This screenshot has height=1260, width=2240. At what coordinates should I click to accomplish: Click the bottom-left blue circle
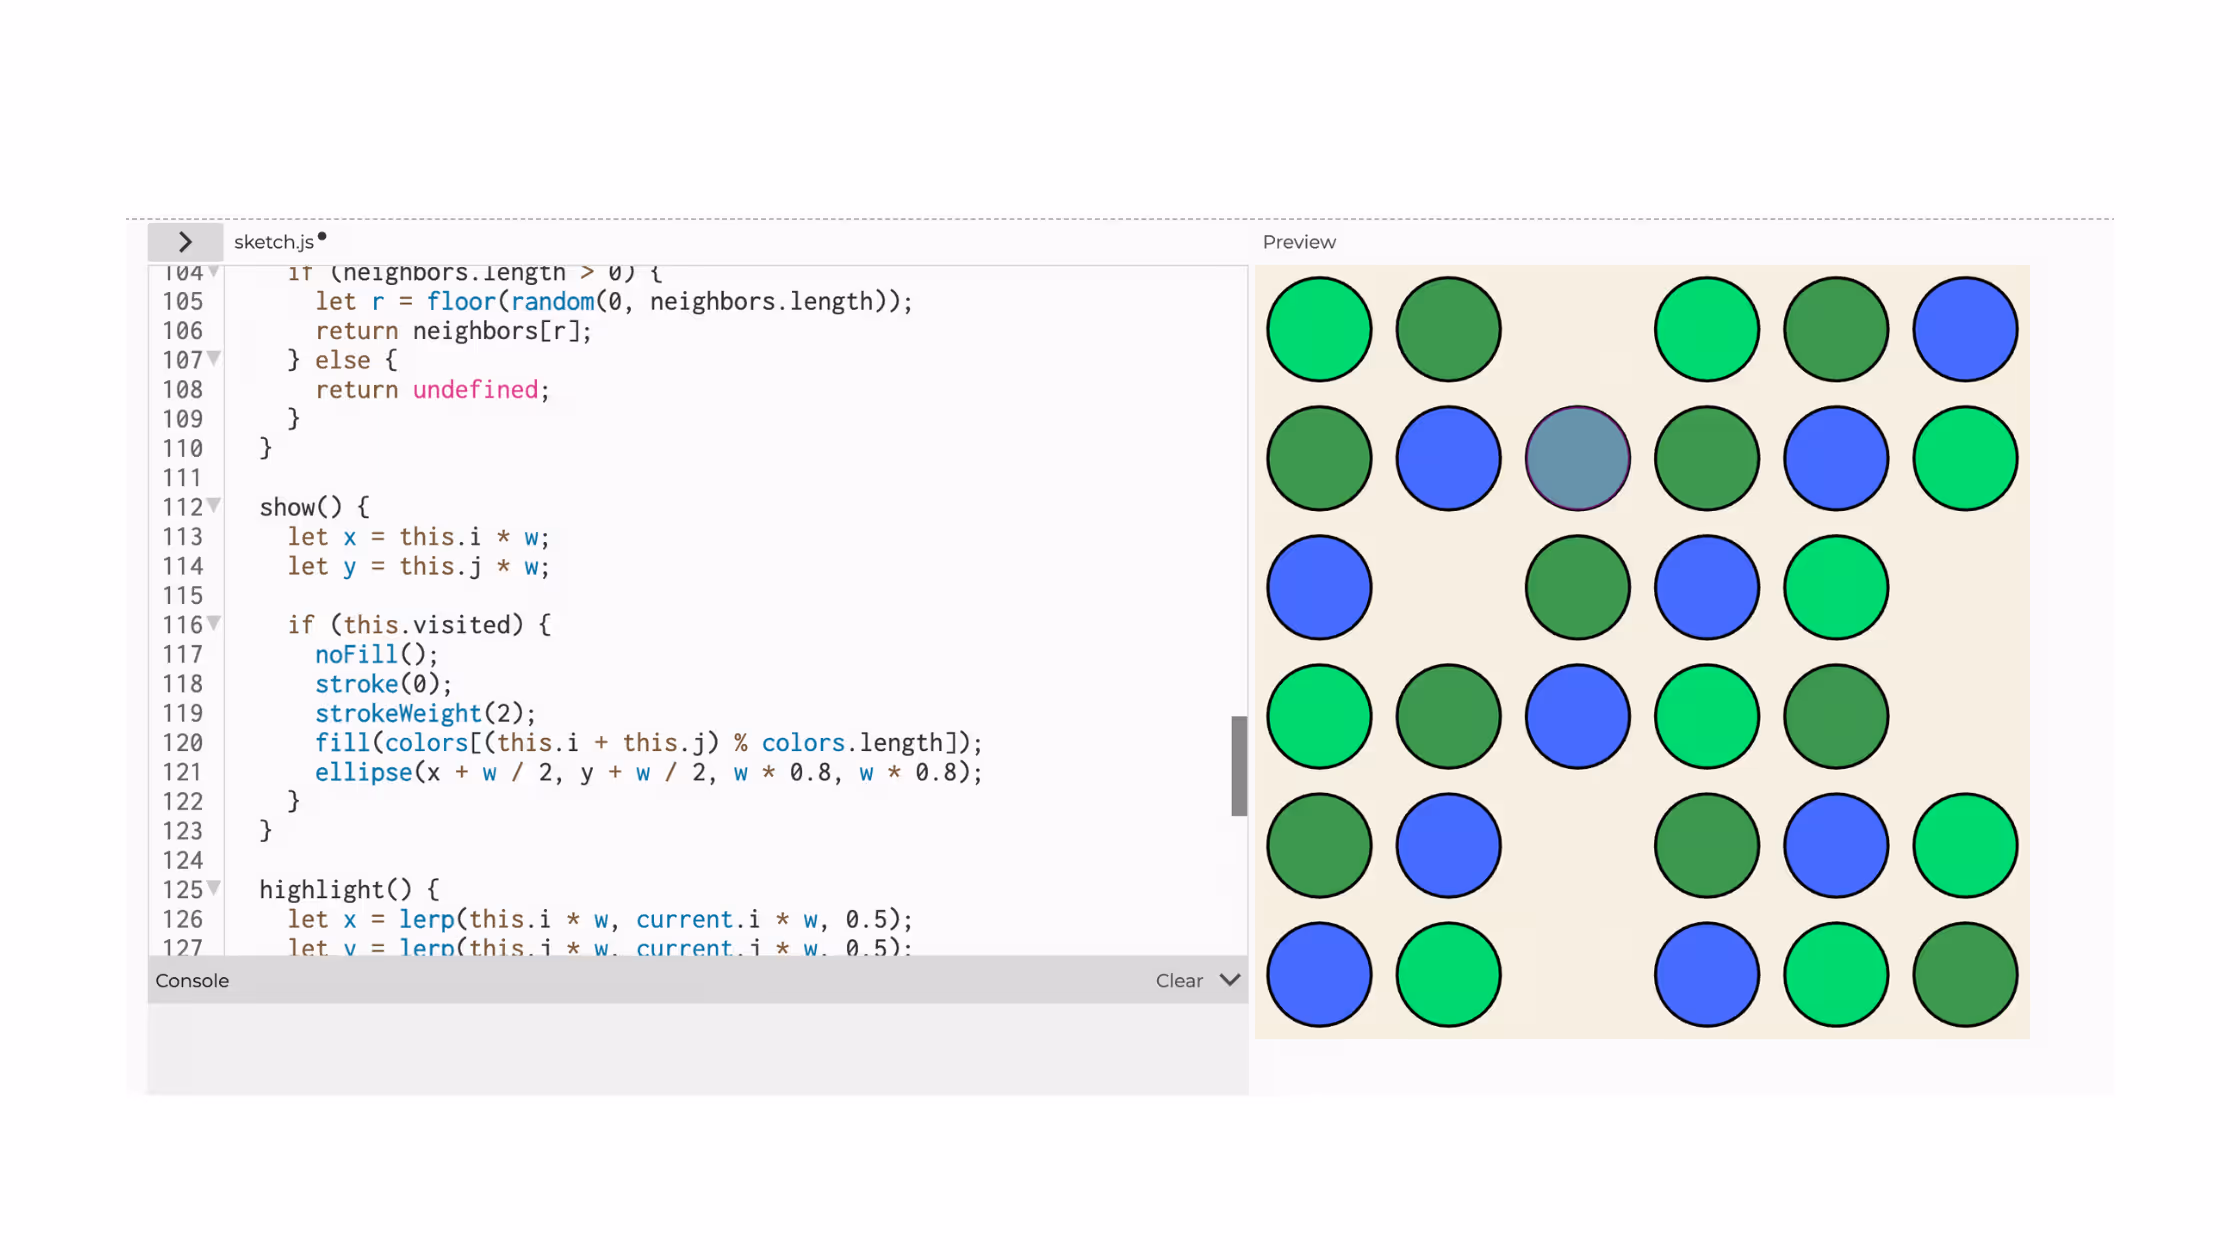coord(1319,974)
